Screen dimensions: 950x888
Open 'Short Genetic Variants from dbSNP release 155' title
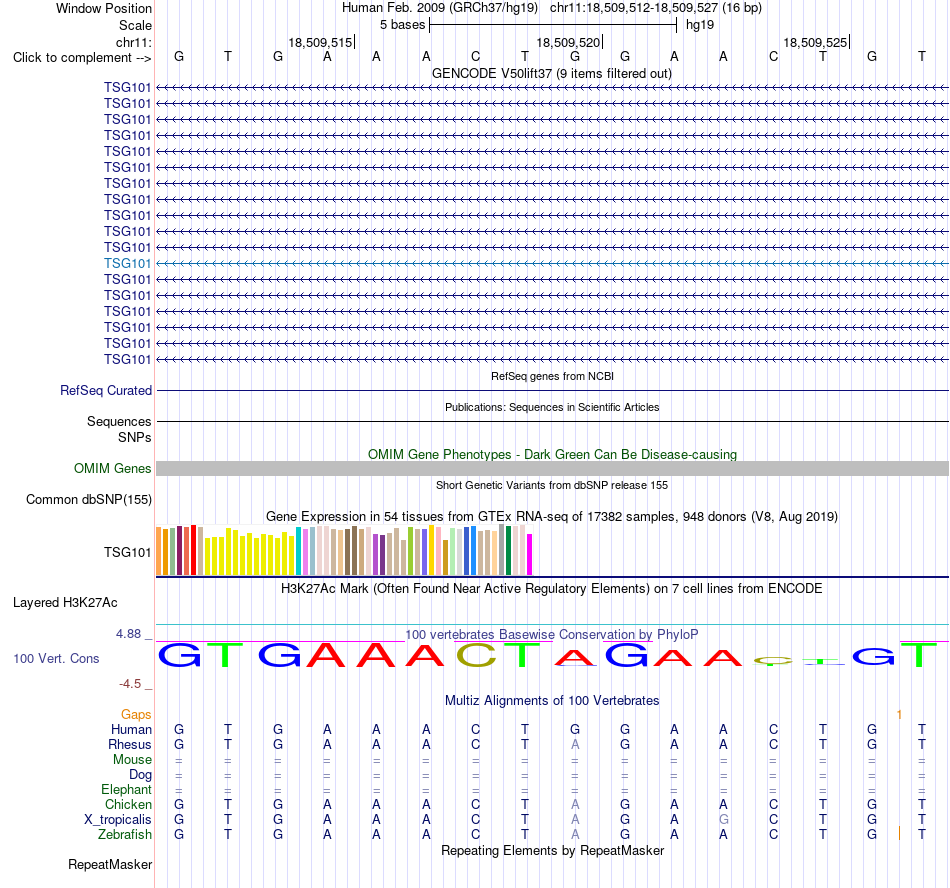tap(552, 485)
